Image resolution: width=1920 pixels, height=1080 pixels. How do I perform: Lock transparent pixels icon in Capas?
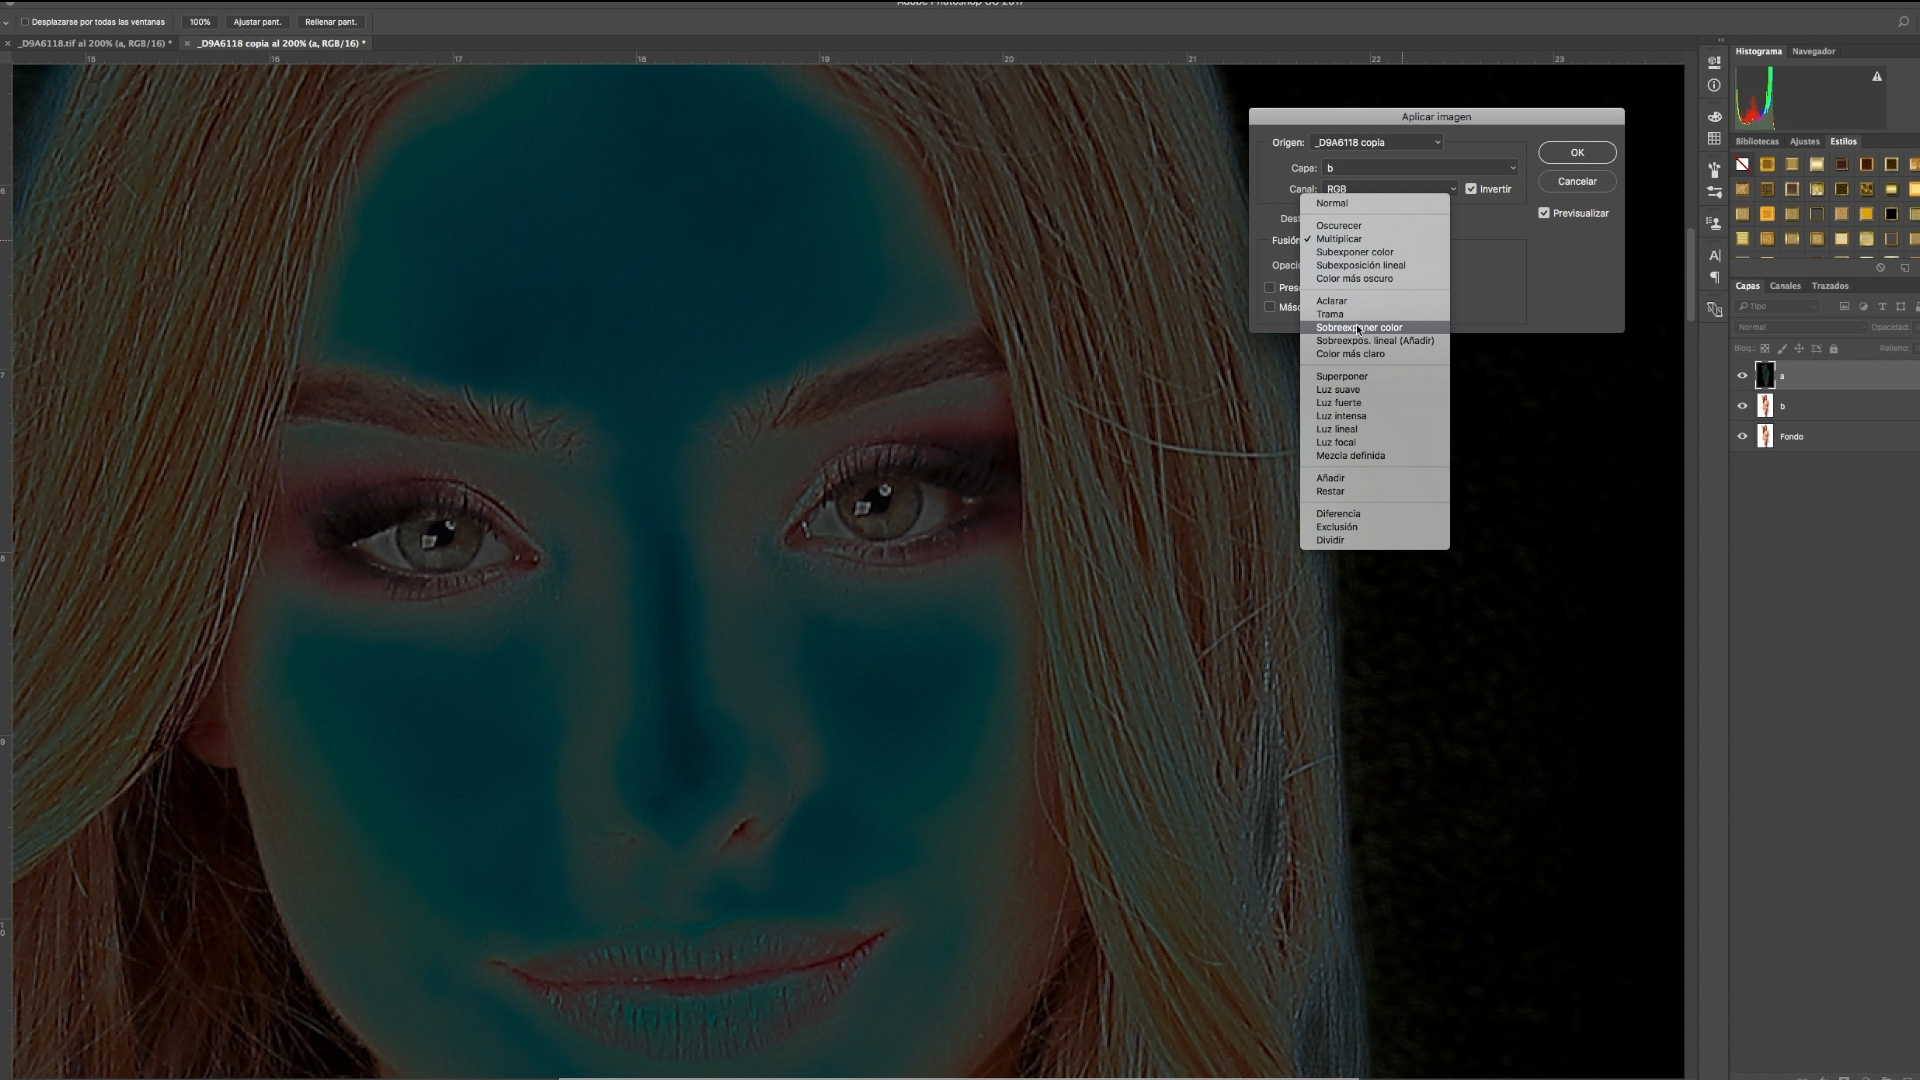[x=1765, y=348]
